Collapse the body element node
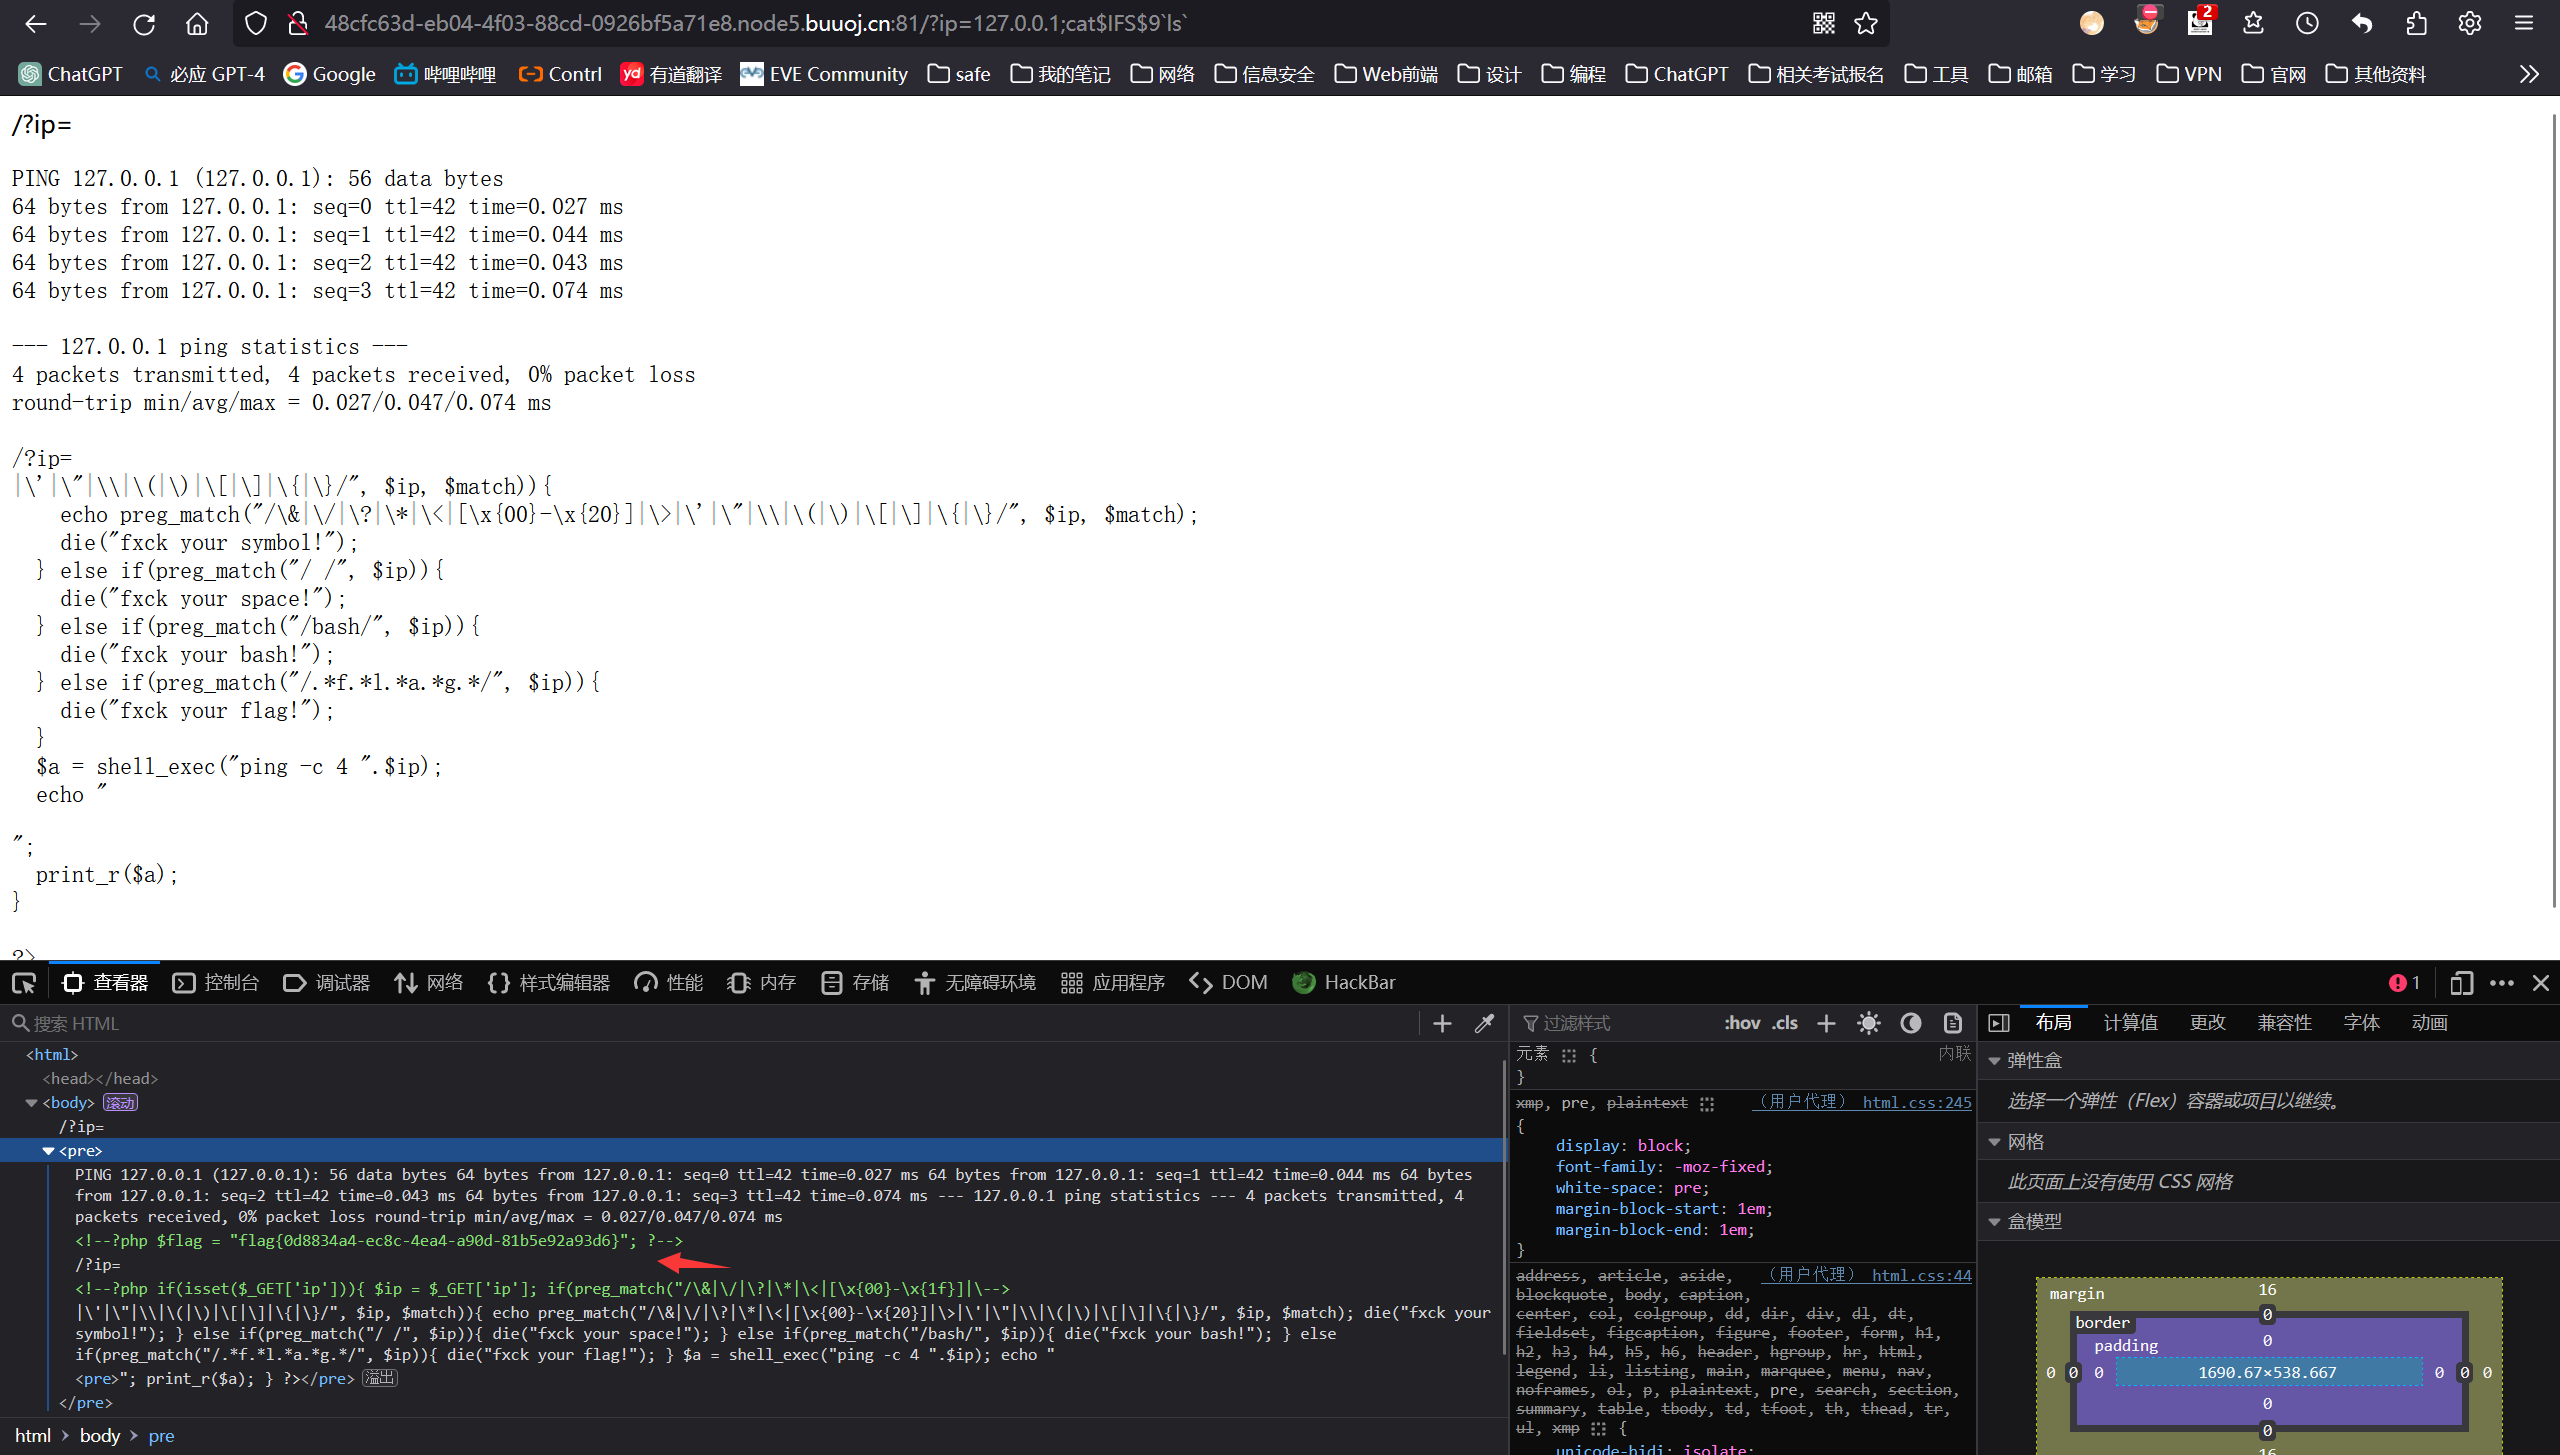The width and height of the screenshot is (2560, 1455). click(x=31, y=1103)
